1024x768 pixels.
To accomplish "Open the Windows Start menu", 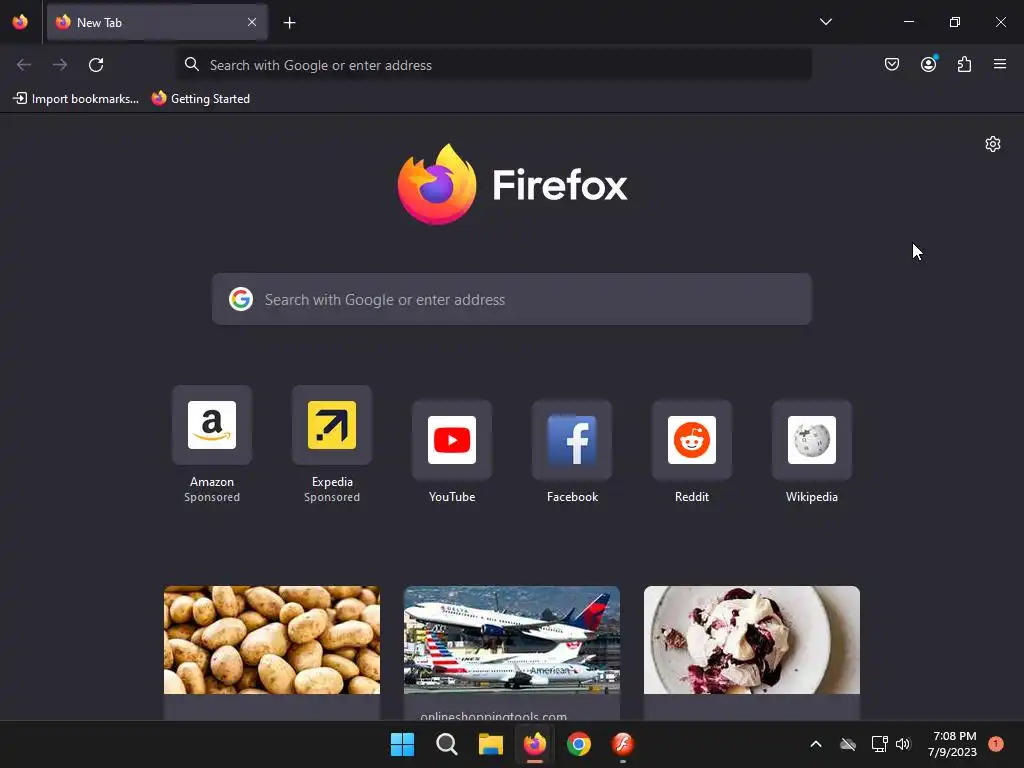I will [402, 744].
